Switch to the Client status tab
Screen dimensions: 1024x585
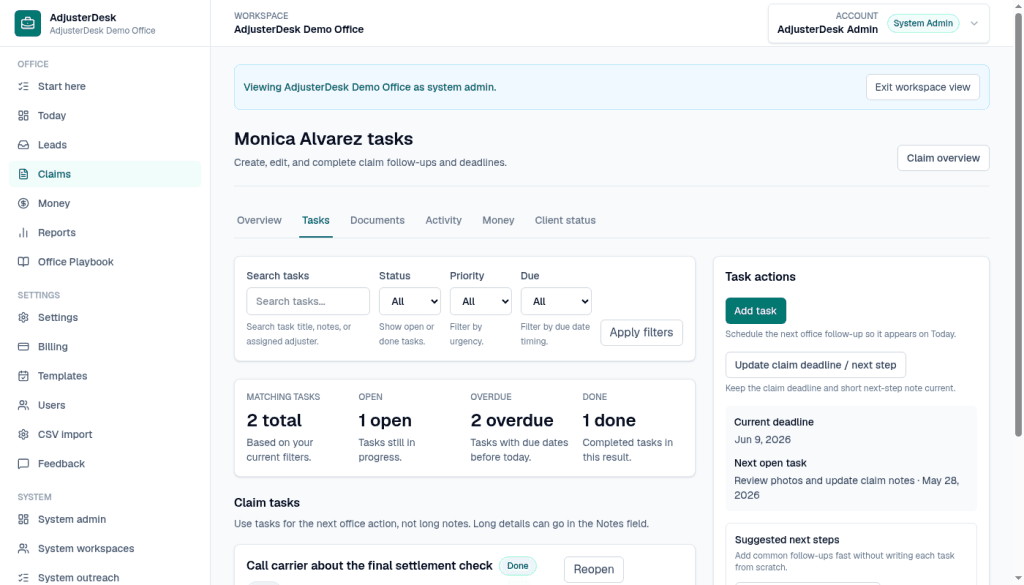click(x=565, y=220)
